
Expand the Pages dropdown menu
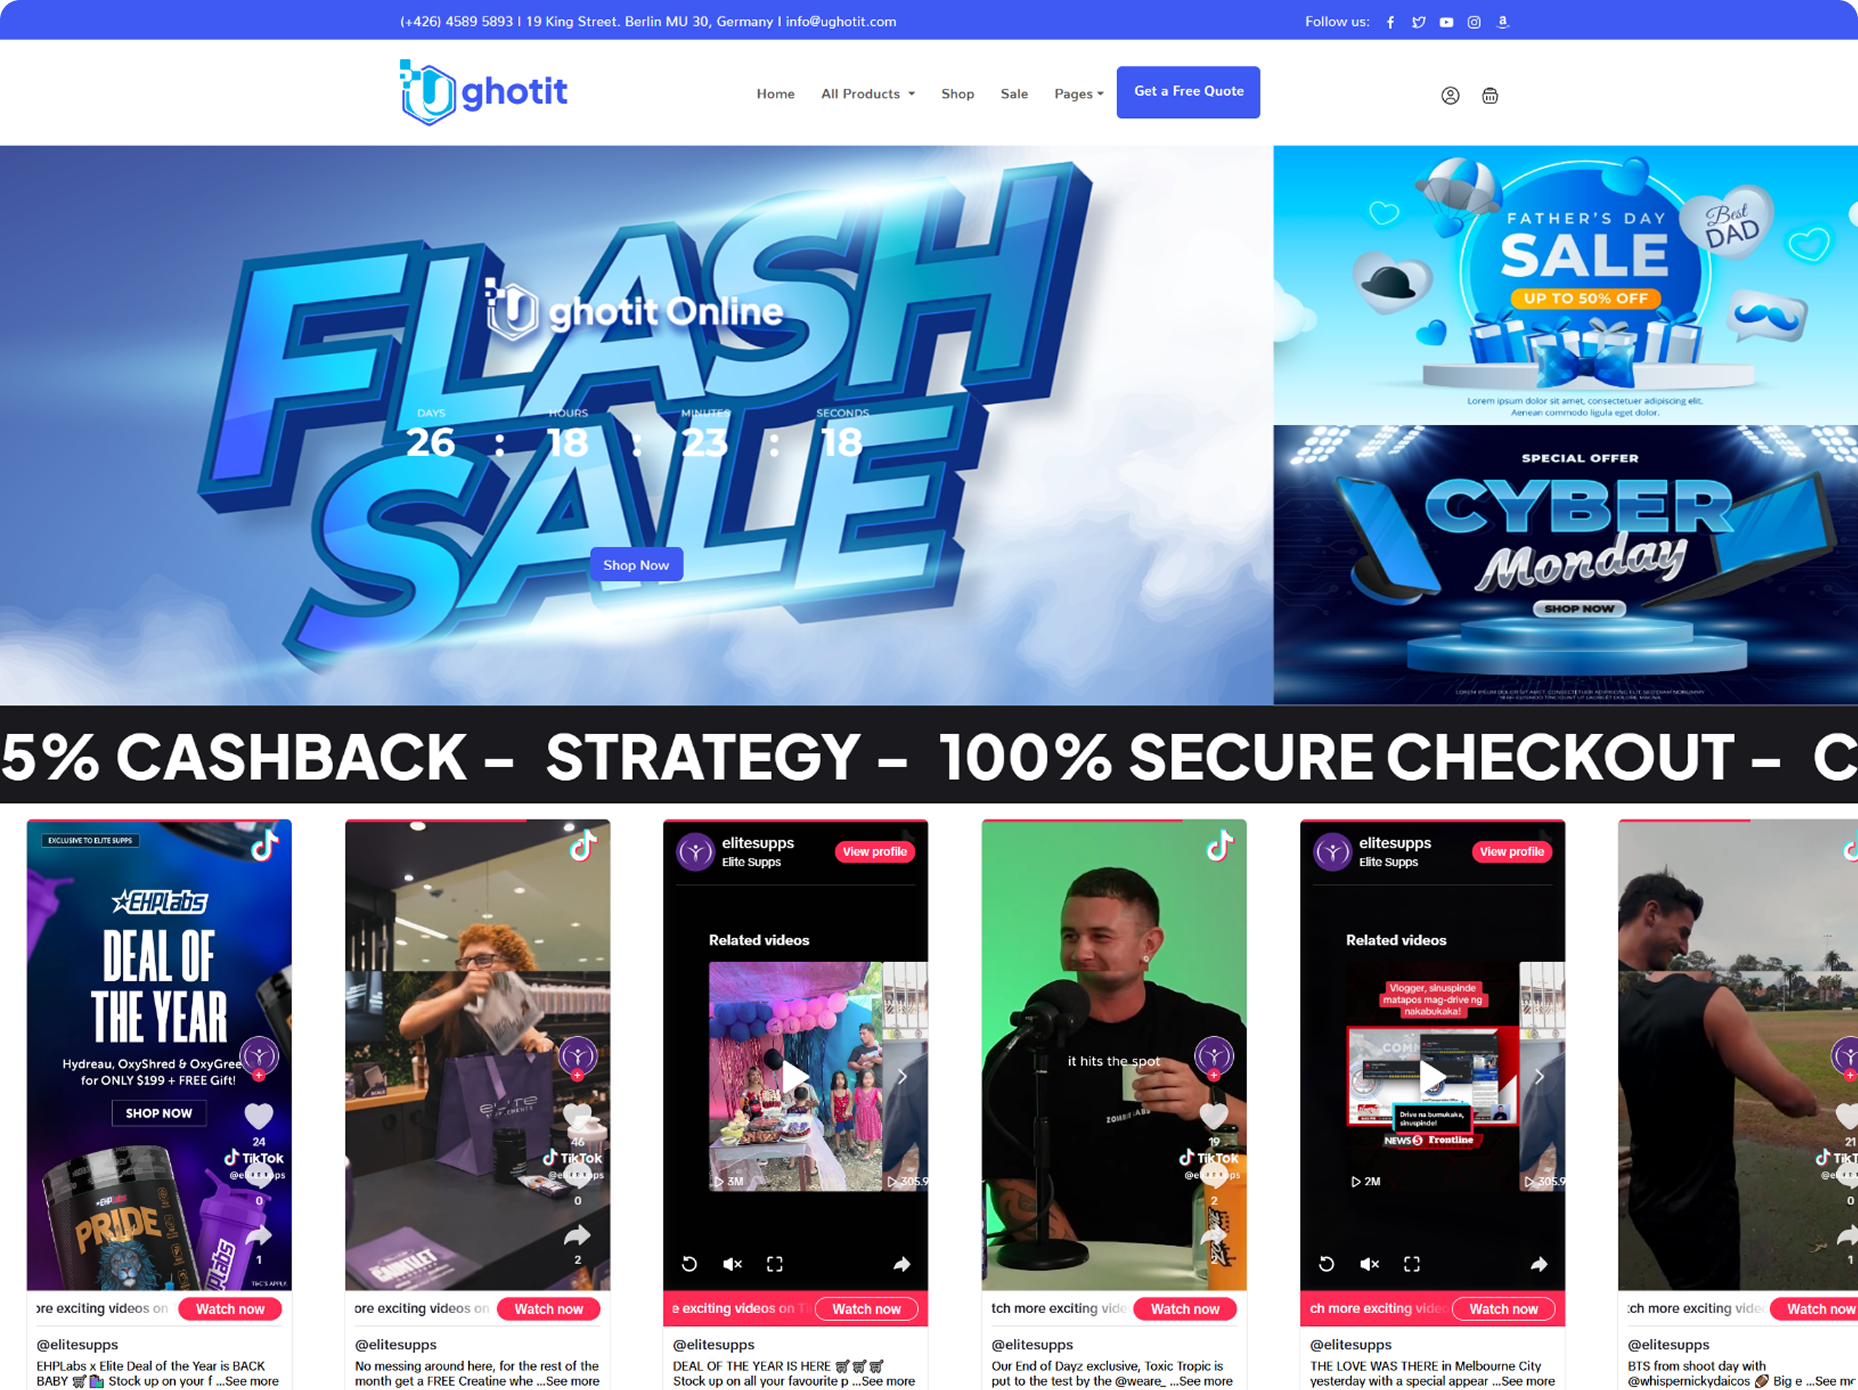(x=1078, y=94)
